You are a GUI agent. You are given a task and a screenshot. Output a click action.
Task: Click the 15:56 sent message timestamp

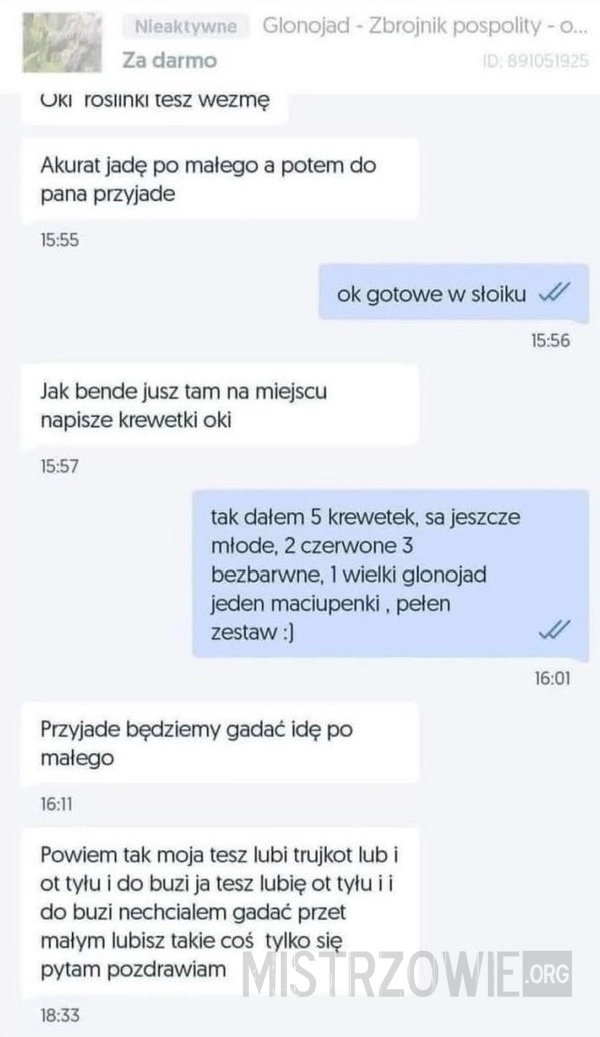pos(550,341)
